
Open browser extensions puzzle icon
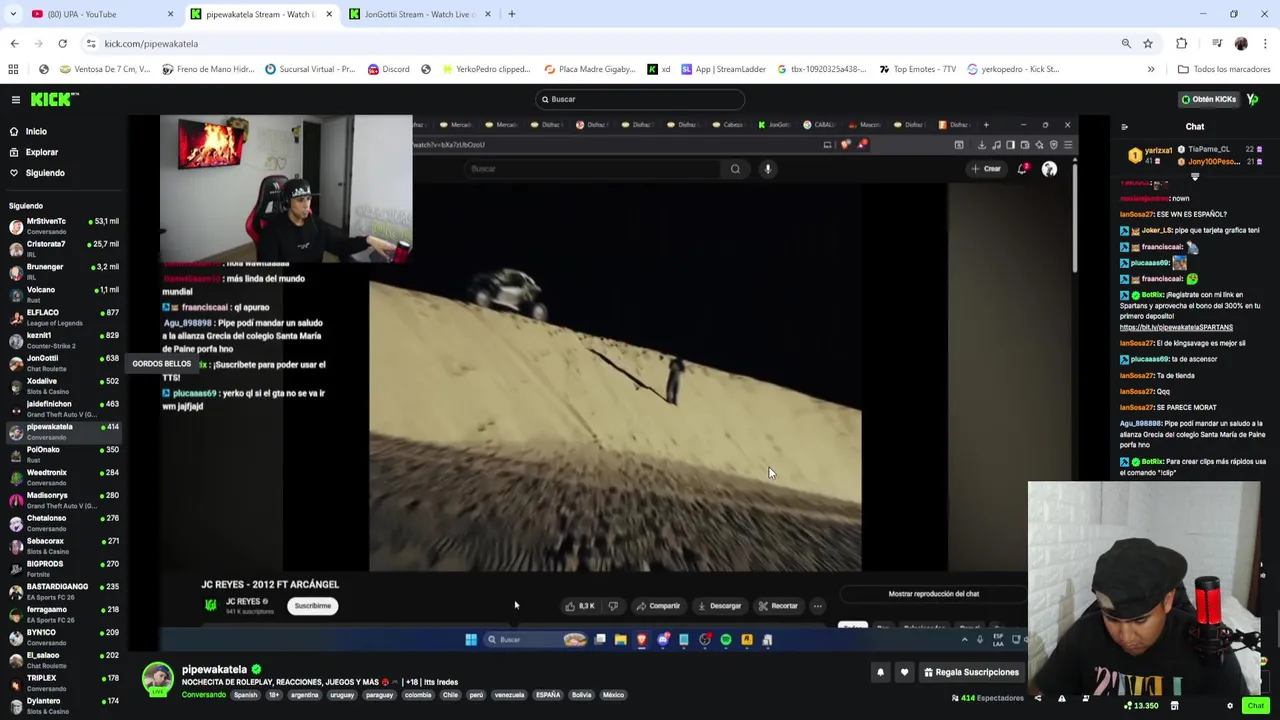tap(1181, 44)
